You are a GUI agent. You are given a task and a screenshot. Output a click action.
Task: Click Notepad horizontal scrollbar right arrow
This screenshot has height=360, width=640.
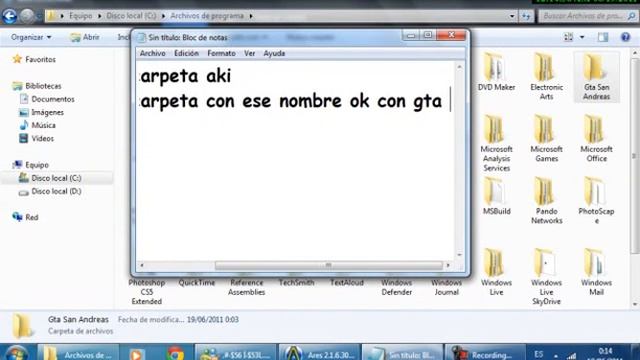pyautogui.click(x=448, y=265)
